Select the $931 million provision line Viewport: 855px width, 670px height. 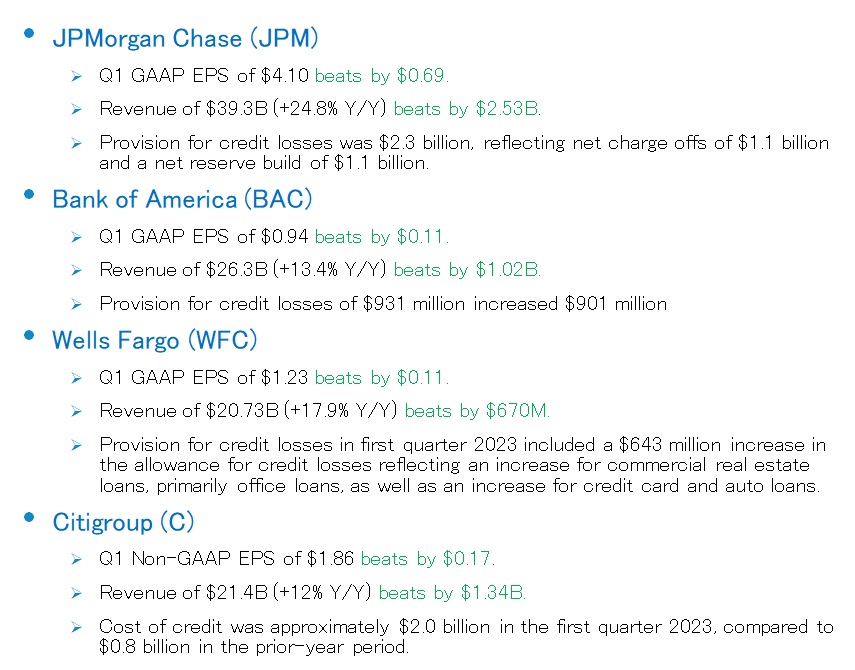[383, 303]
